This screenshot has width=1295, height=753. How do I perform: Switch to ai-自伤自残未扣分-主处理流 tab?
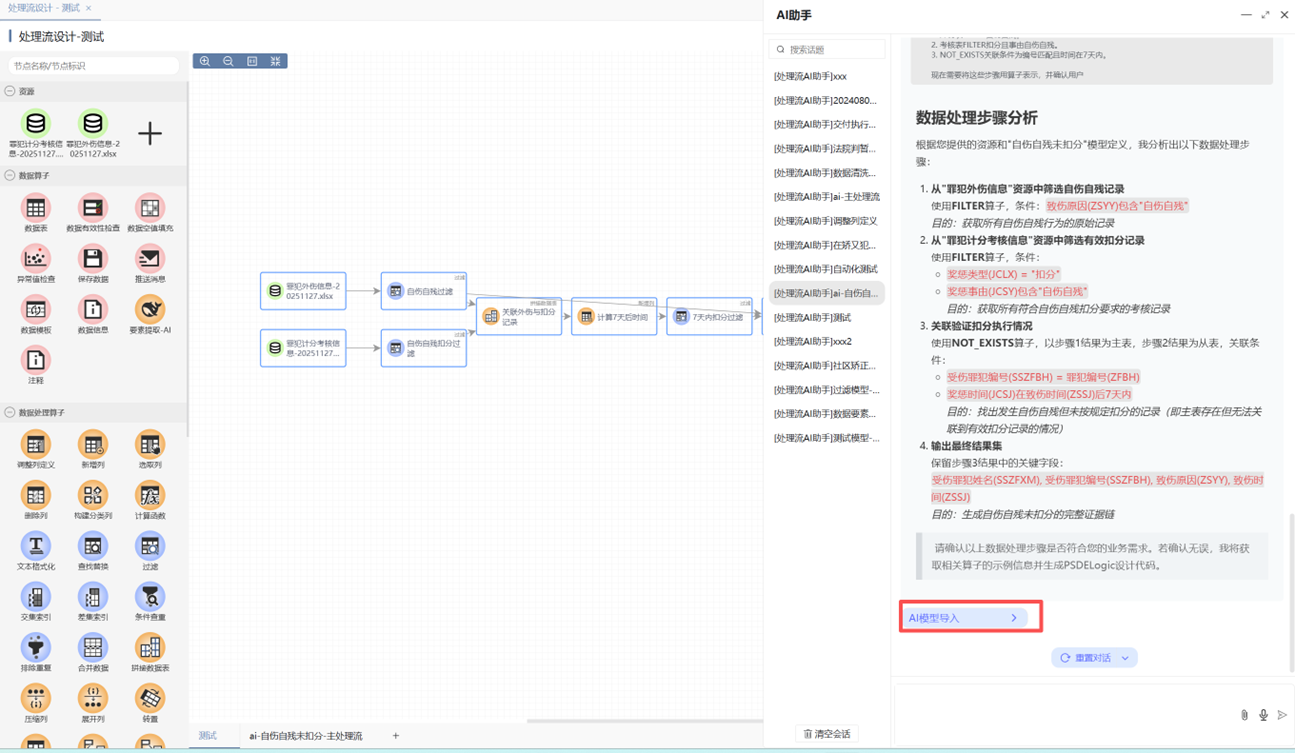(306, 736)
